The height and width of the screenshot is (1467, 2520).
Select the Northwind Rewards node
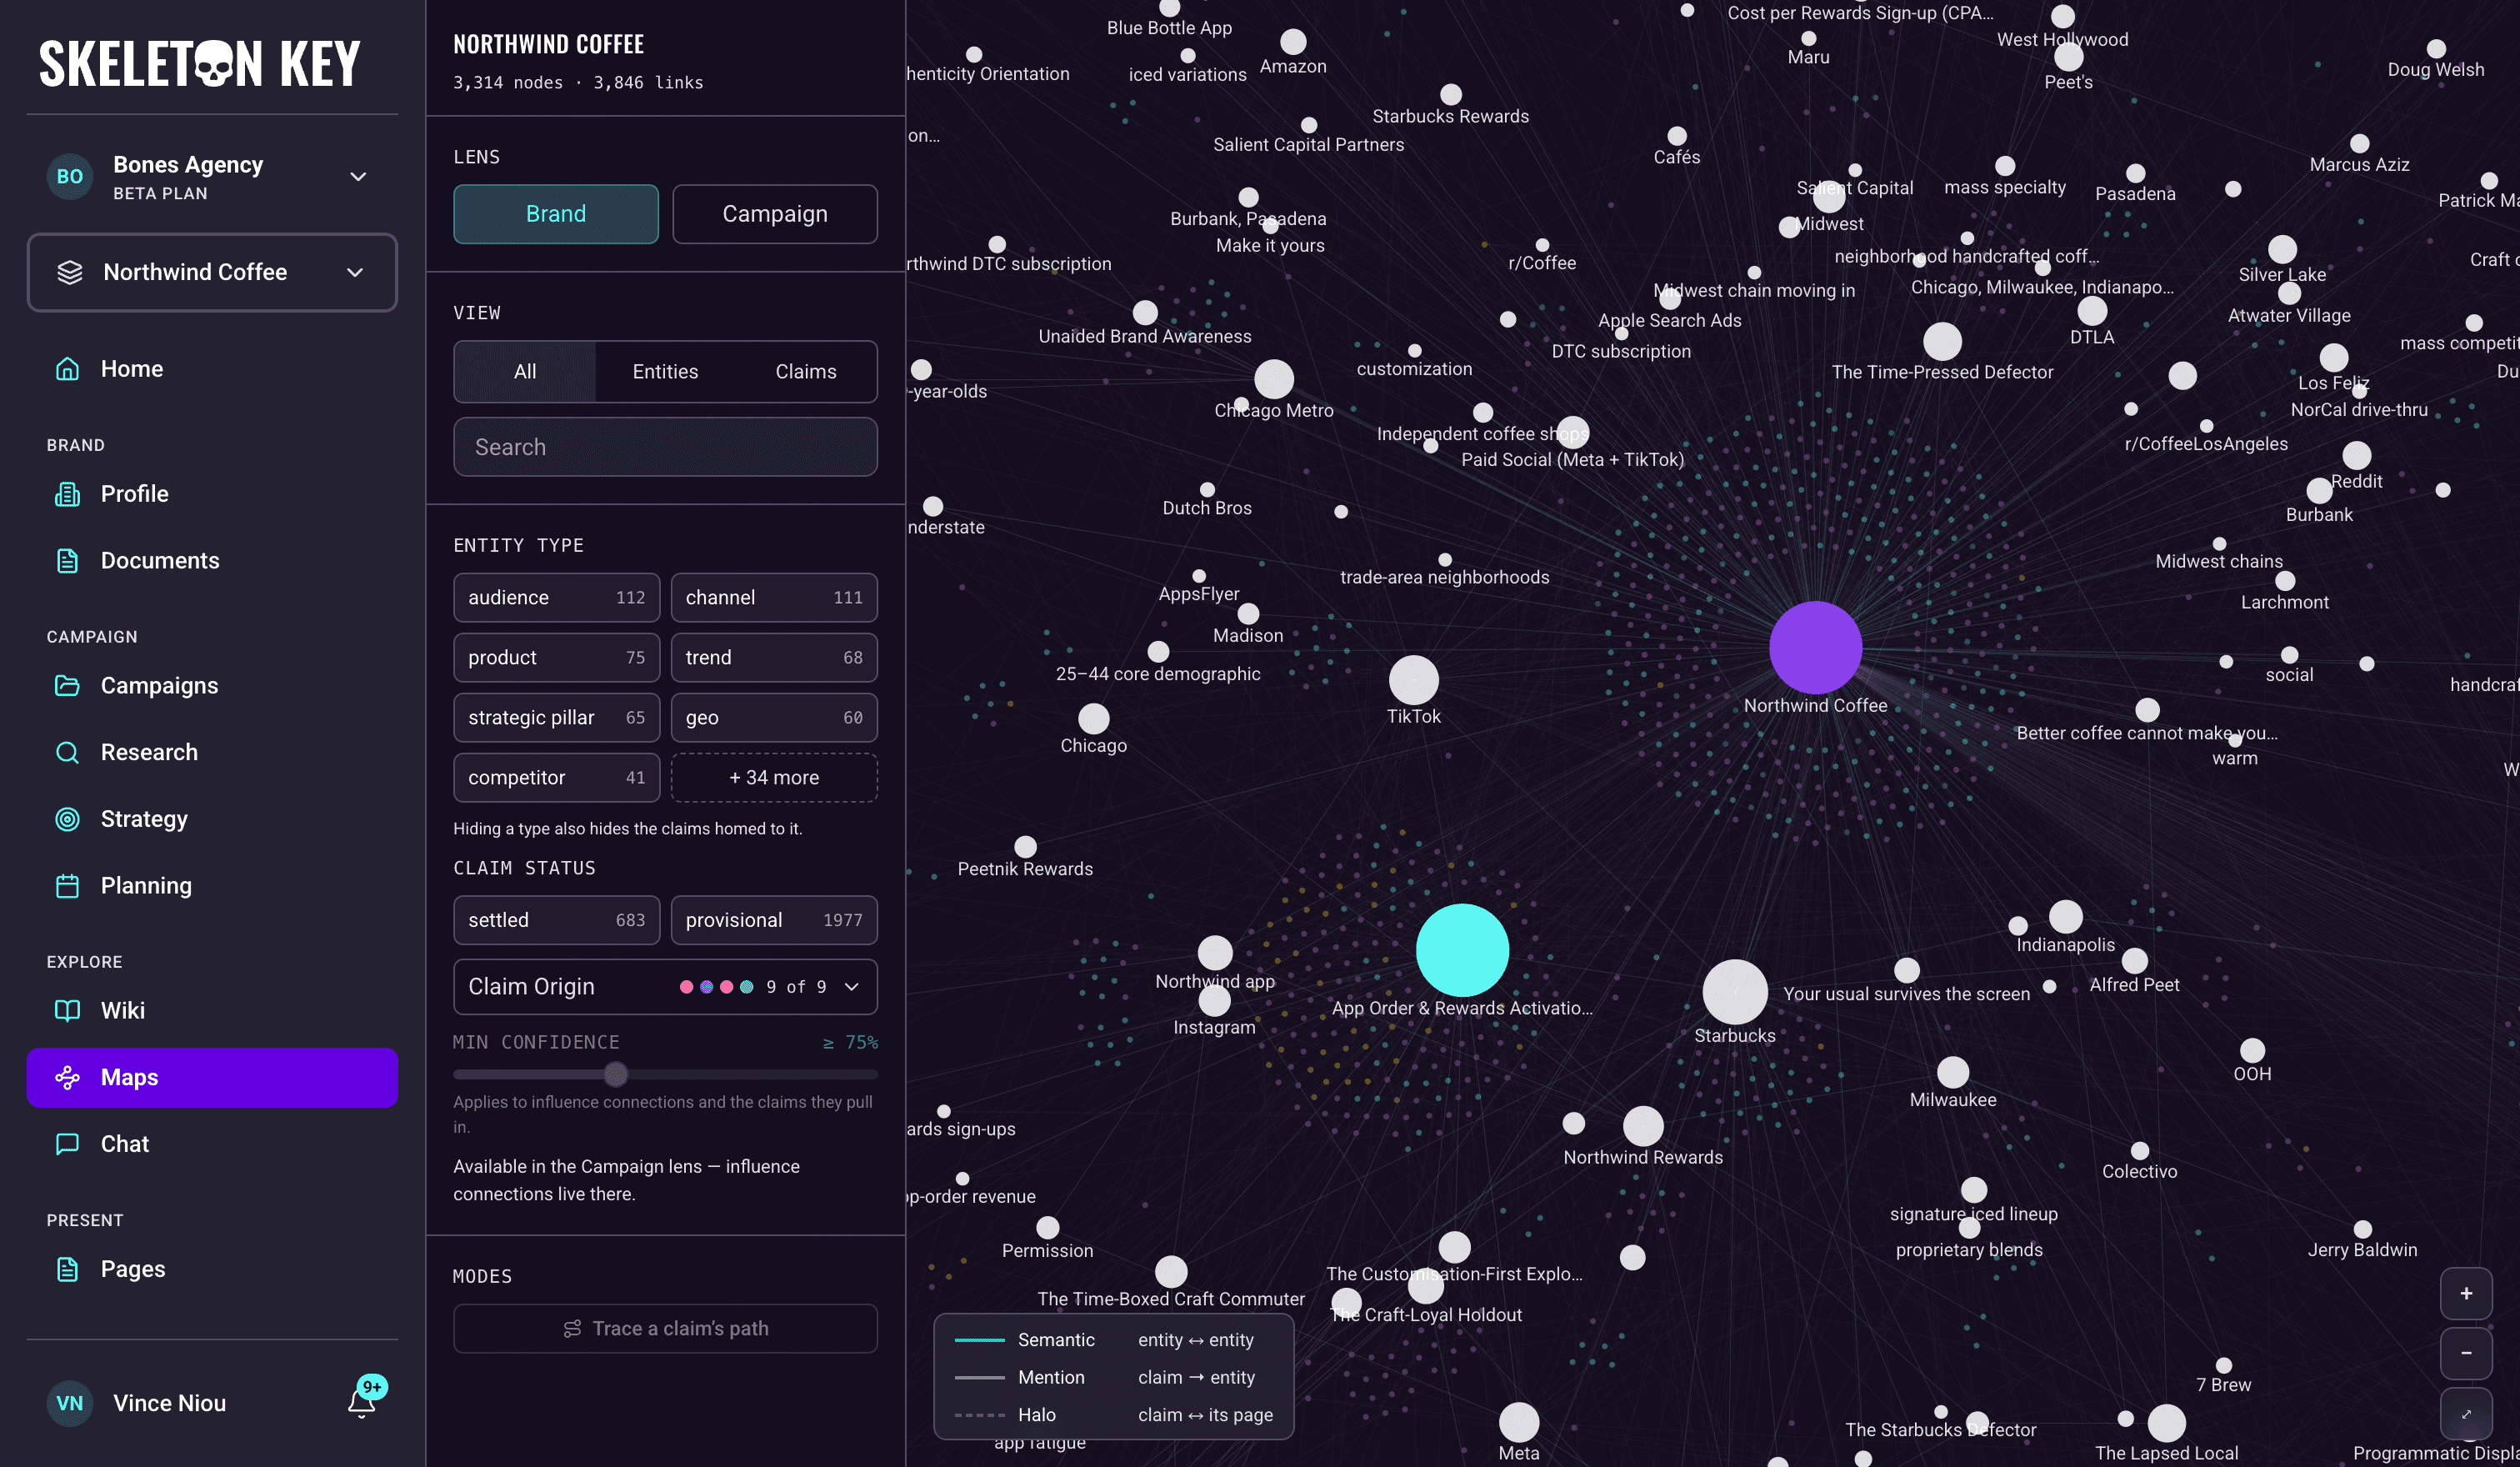tap(1643, 1126)
